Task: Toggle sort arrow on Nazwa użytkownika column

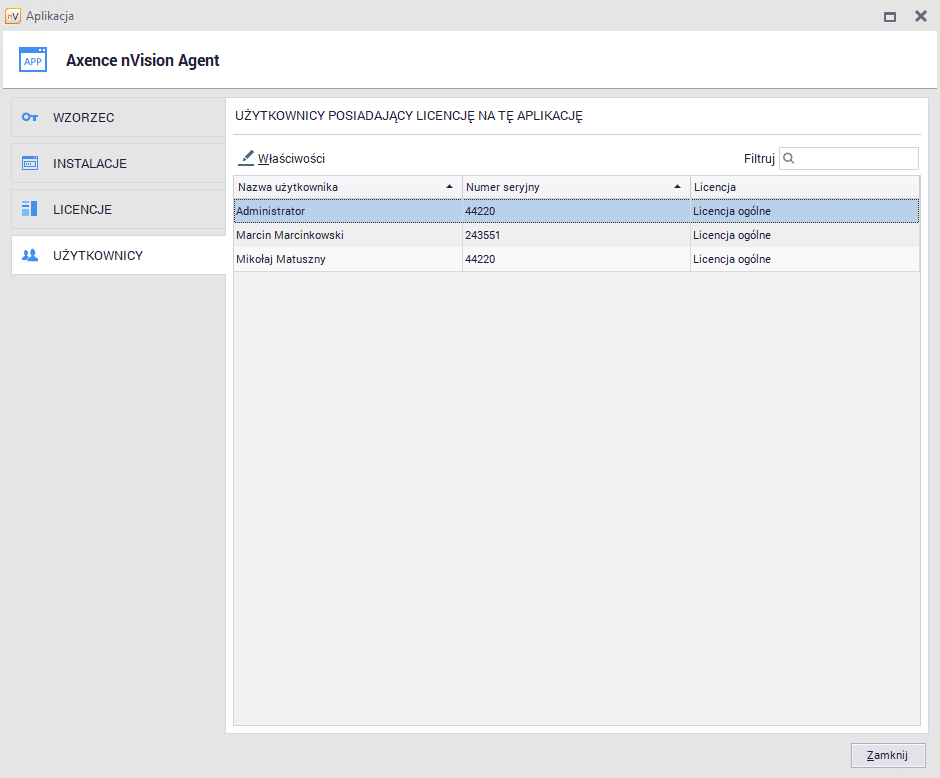Action: pyautogui.click(x=449, y=187)
